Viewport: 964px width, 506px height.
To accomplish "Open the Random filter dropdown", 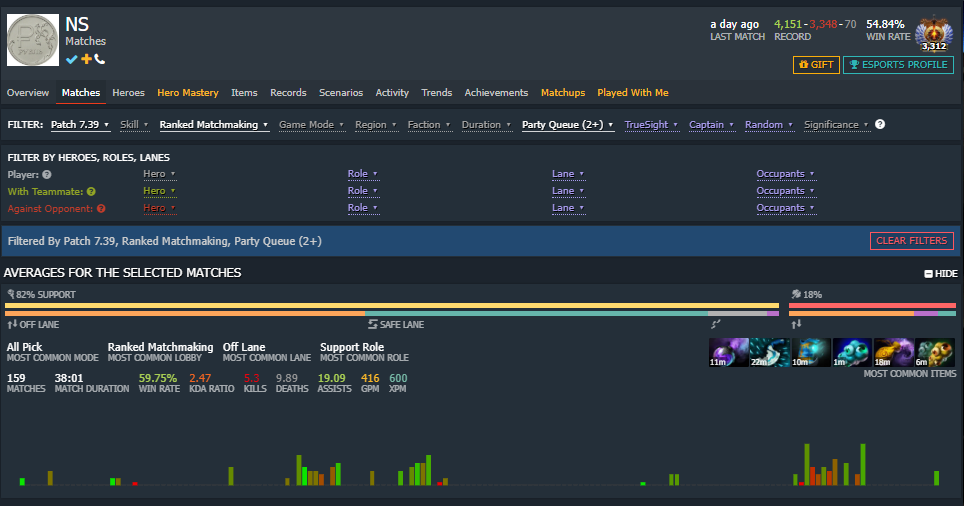I will click(x=768, y=125).
